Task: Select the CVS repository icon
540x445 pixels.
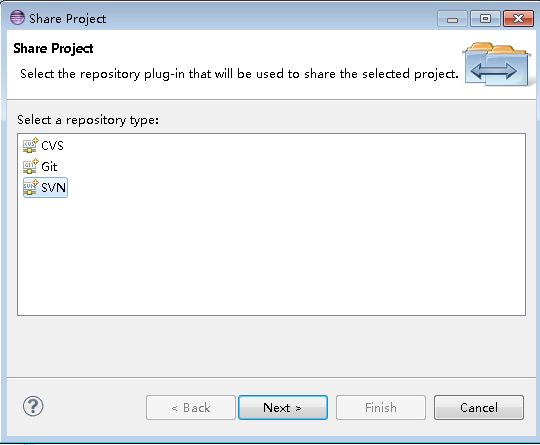Action: tap(30, 145)
